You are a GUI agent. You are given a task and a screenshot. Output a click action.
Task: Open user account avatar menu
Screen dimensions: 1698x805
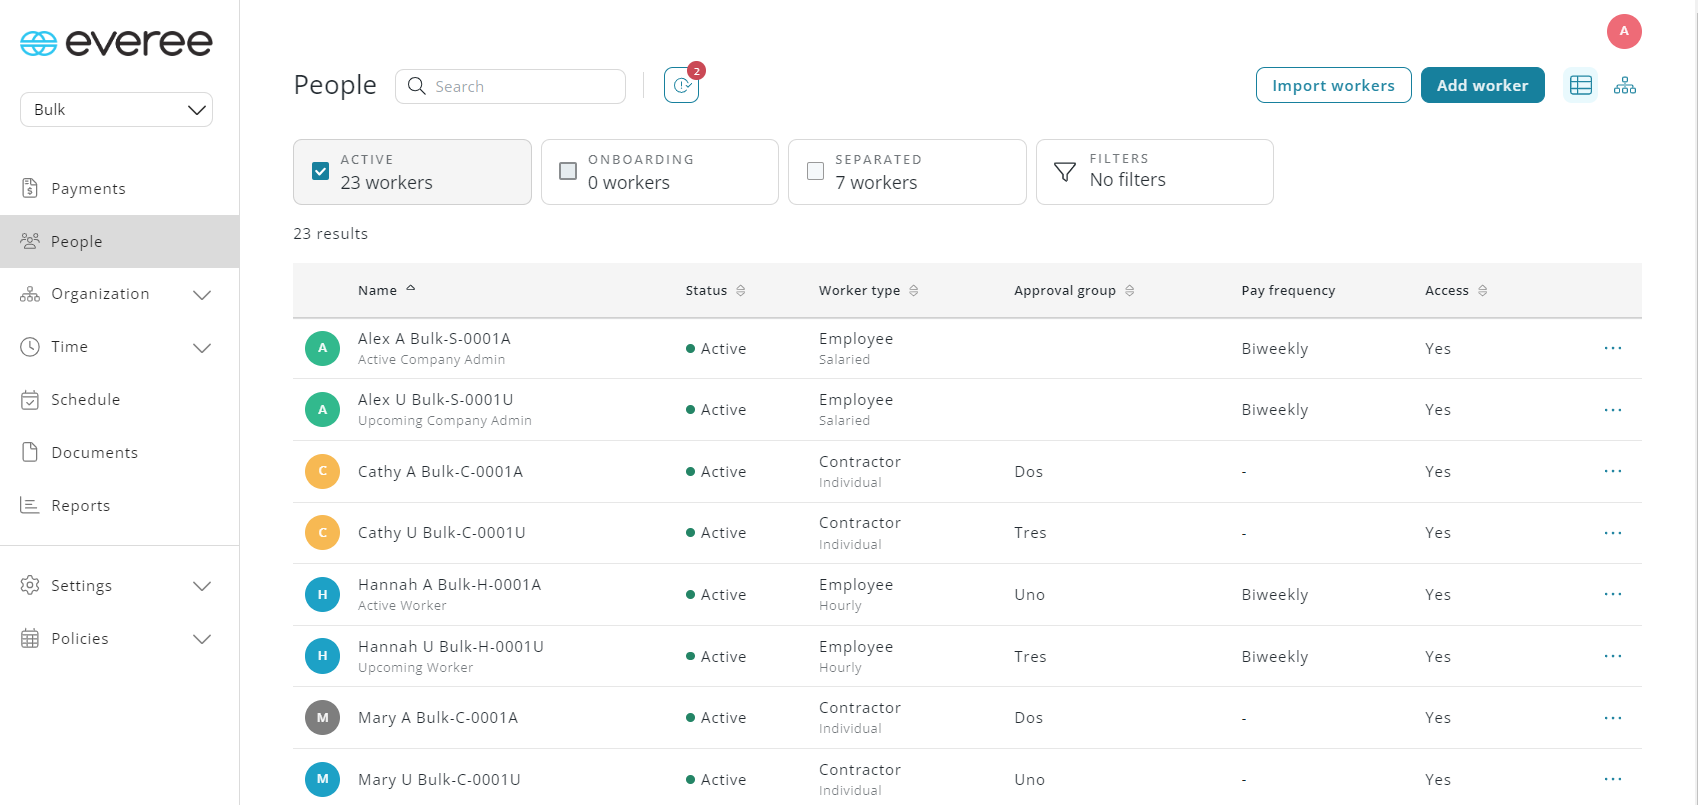[1624, 31]
